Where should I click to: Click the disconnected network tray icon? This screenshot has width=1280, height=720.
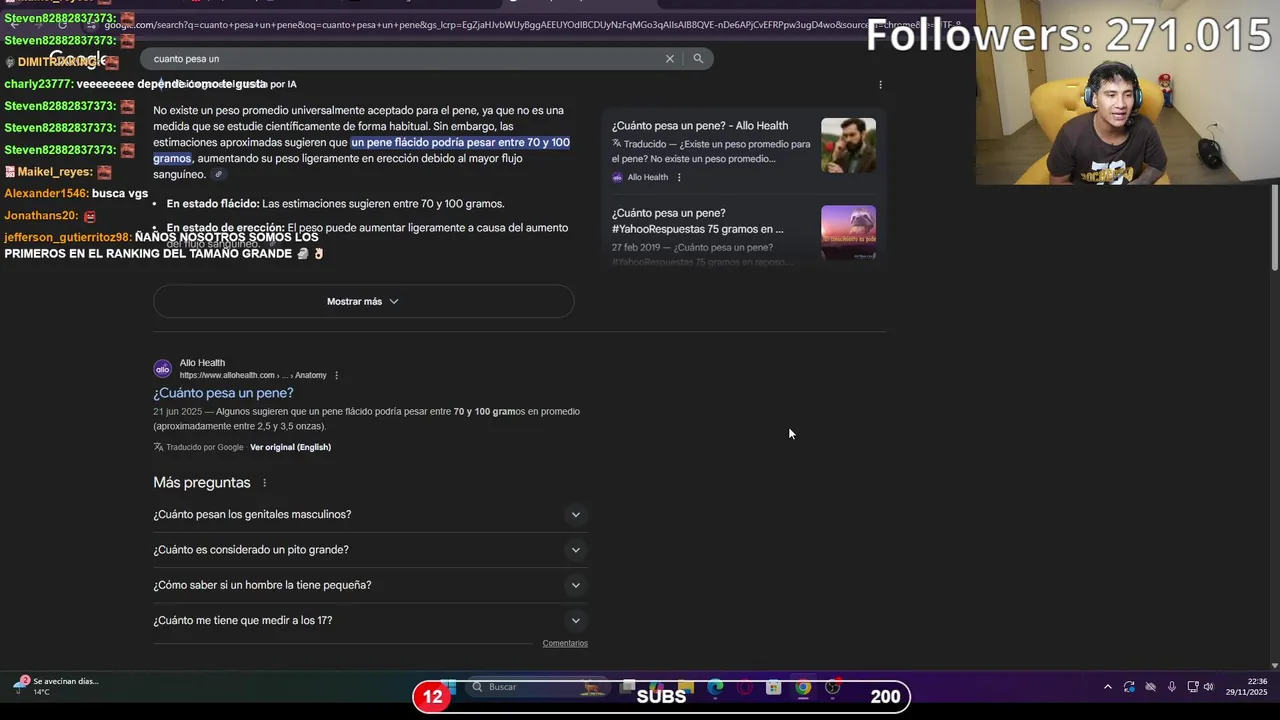[1150, 687]
